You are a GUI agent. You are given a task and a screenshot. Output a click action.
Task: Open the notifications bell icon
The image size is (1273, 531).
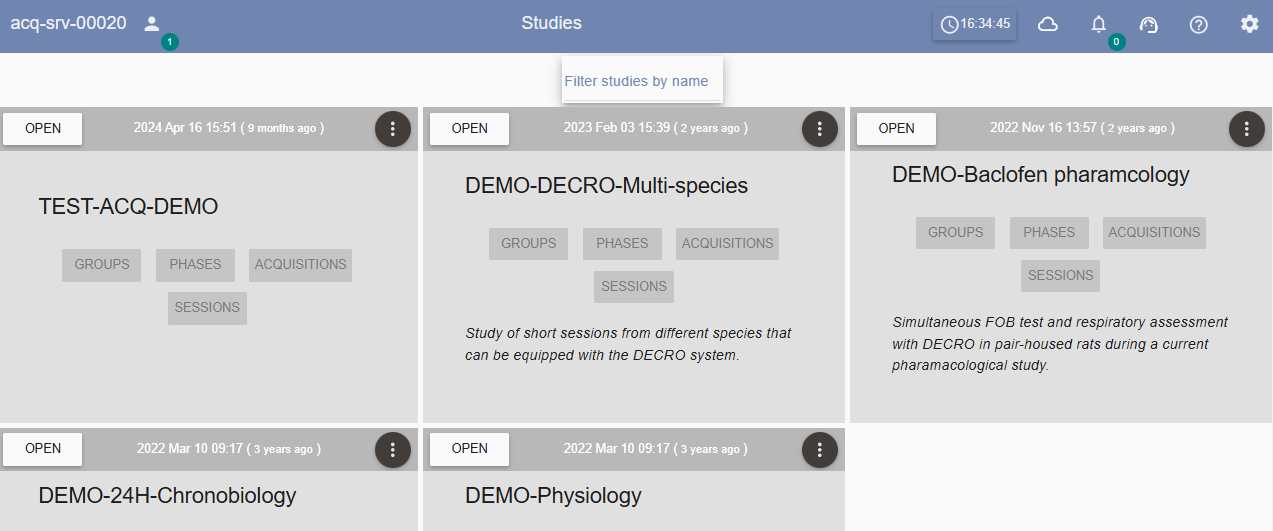(x=1099, y=24)
